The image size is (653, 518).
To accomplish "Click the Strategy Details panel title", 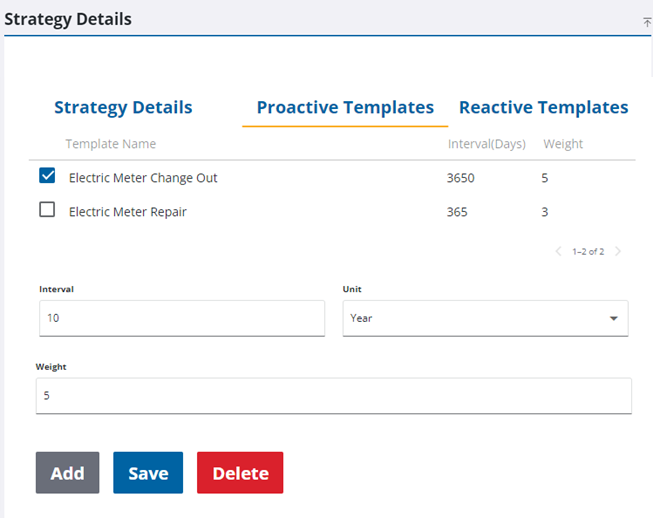I will pos(67,19).
